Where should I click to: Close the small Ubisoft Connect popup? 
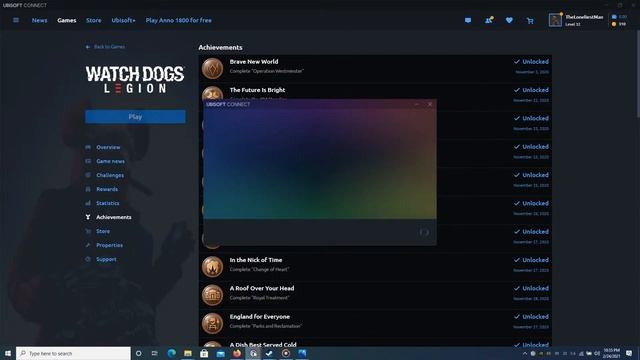pyautogui.click(x=430, y=104)
